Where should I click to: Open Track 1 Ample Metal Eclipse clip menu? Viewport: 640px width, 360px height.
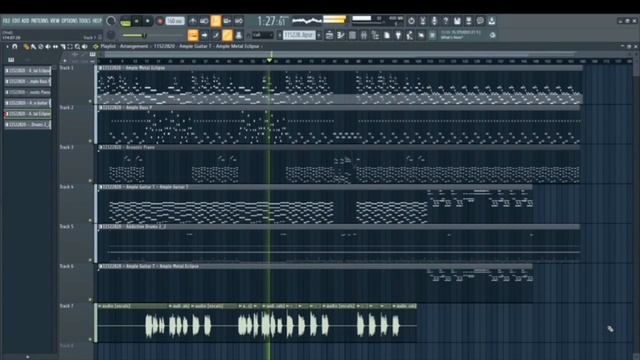[100, 68]
